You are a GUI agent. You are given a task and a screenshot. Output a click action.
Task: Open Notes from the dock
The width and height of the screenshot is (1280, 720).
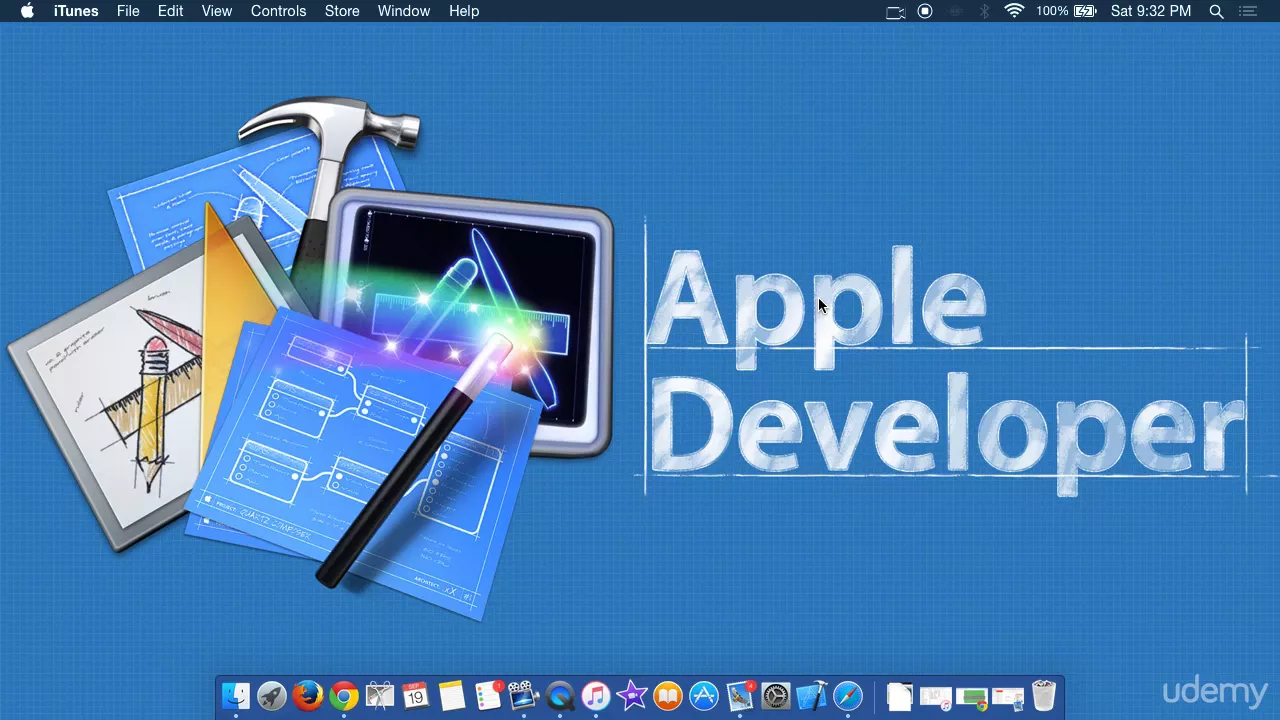pyautogui.click(x=452, y=696)
